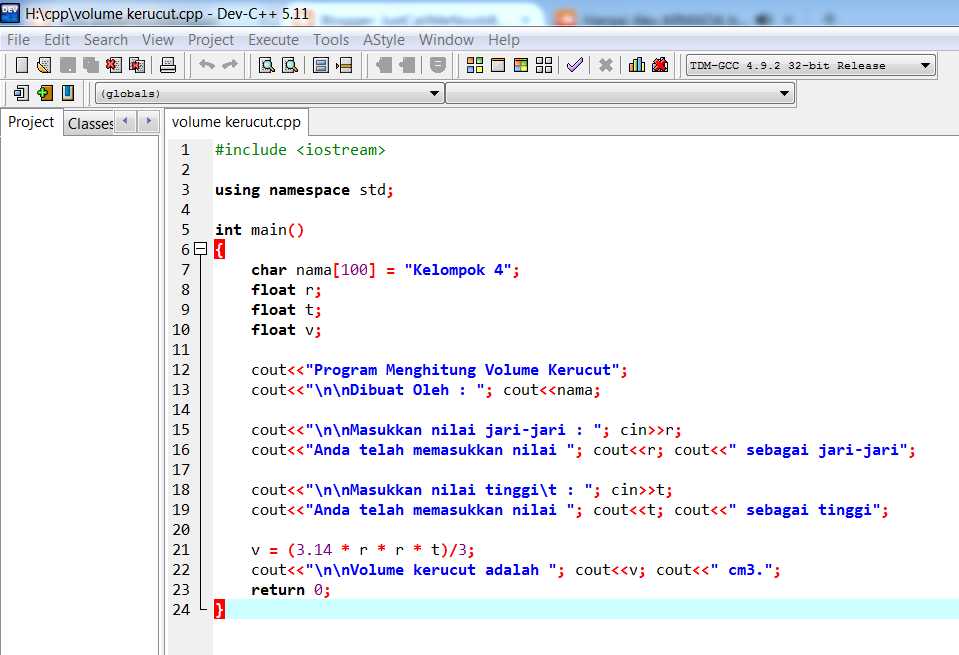Click the greyed Save file icon

pyautogui.click(x=67, y=65)
